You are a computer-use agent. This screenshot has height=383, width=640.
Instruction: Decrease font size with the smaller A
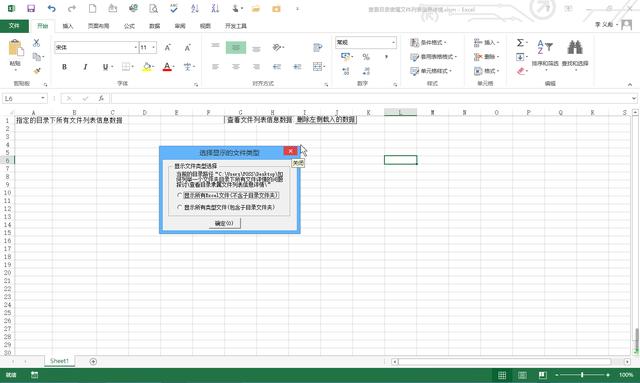[x=187, y=48]
